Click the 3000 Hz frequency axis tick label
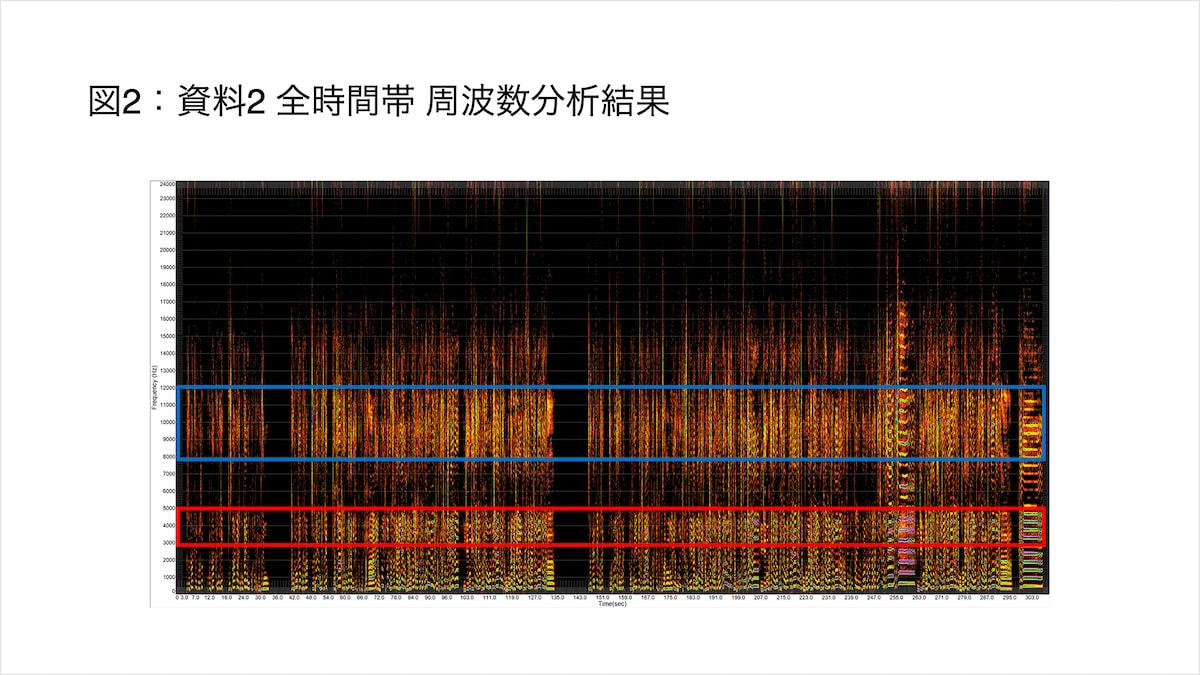This screenshot has height=675, width=1200. point(167,543)
